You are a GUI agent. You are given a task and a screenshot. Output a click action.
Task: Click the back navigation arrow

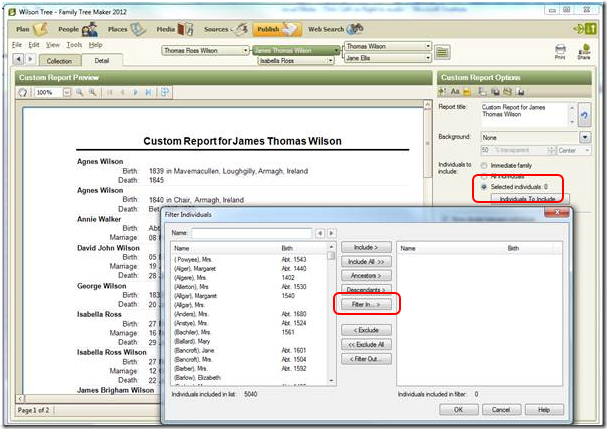(18, 59)
